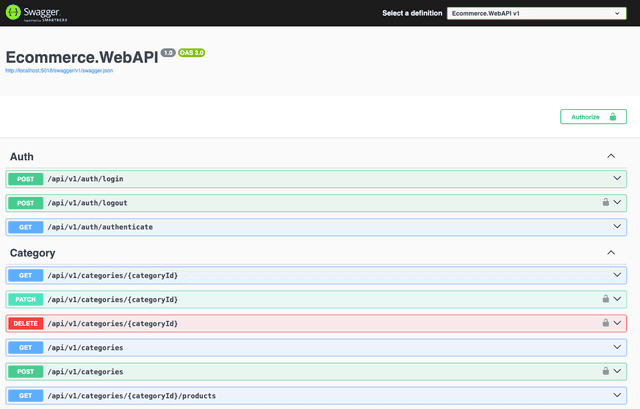The width and height of the screenshot is (640, 409).
Task: Expand the POST /api/v1/auth/login chevron
Action: [618, 179]
